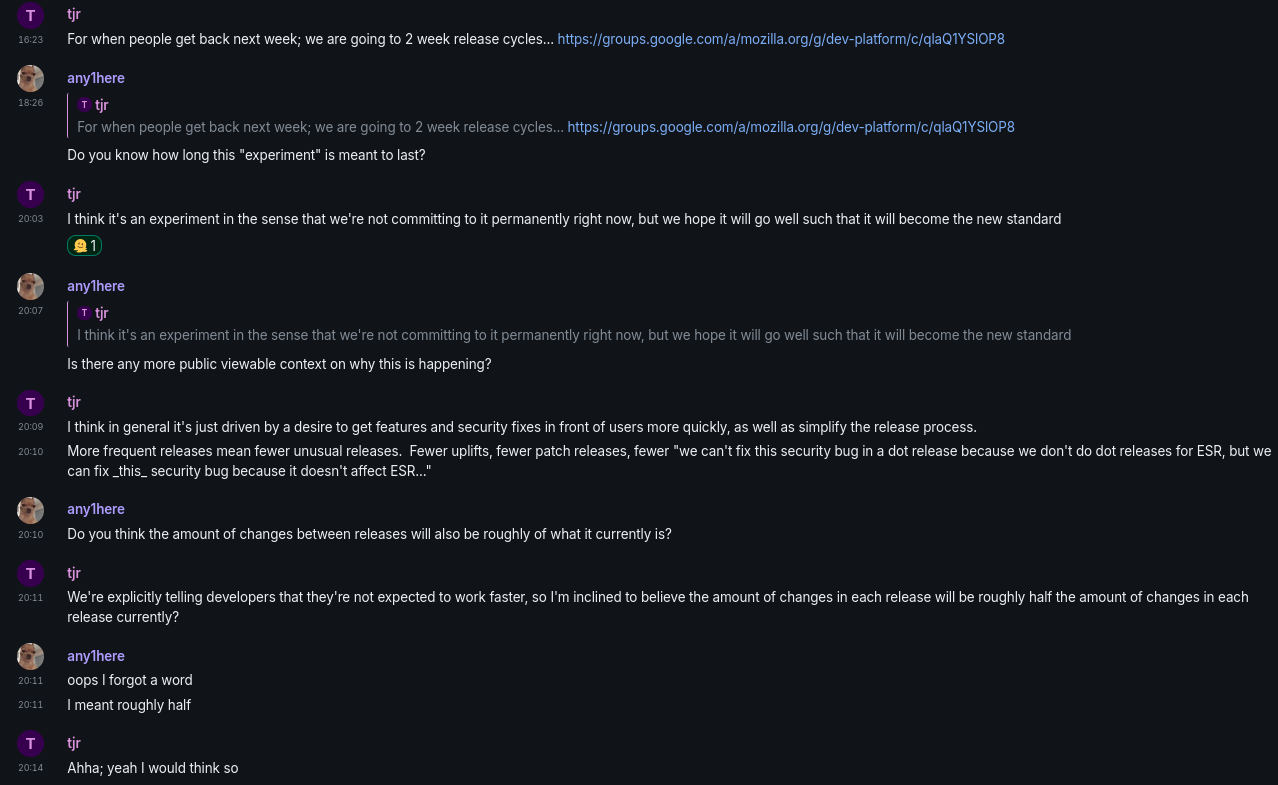Click the any1here username at 18:26 message
1278x785 pixels.
tap(96, 78)
